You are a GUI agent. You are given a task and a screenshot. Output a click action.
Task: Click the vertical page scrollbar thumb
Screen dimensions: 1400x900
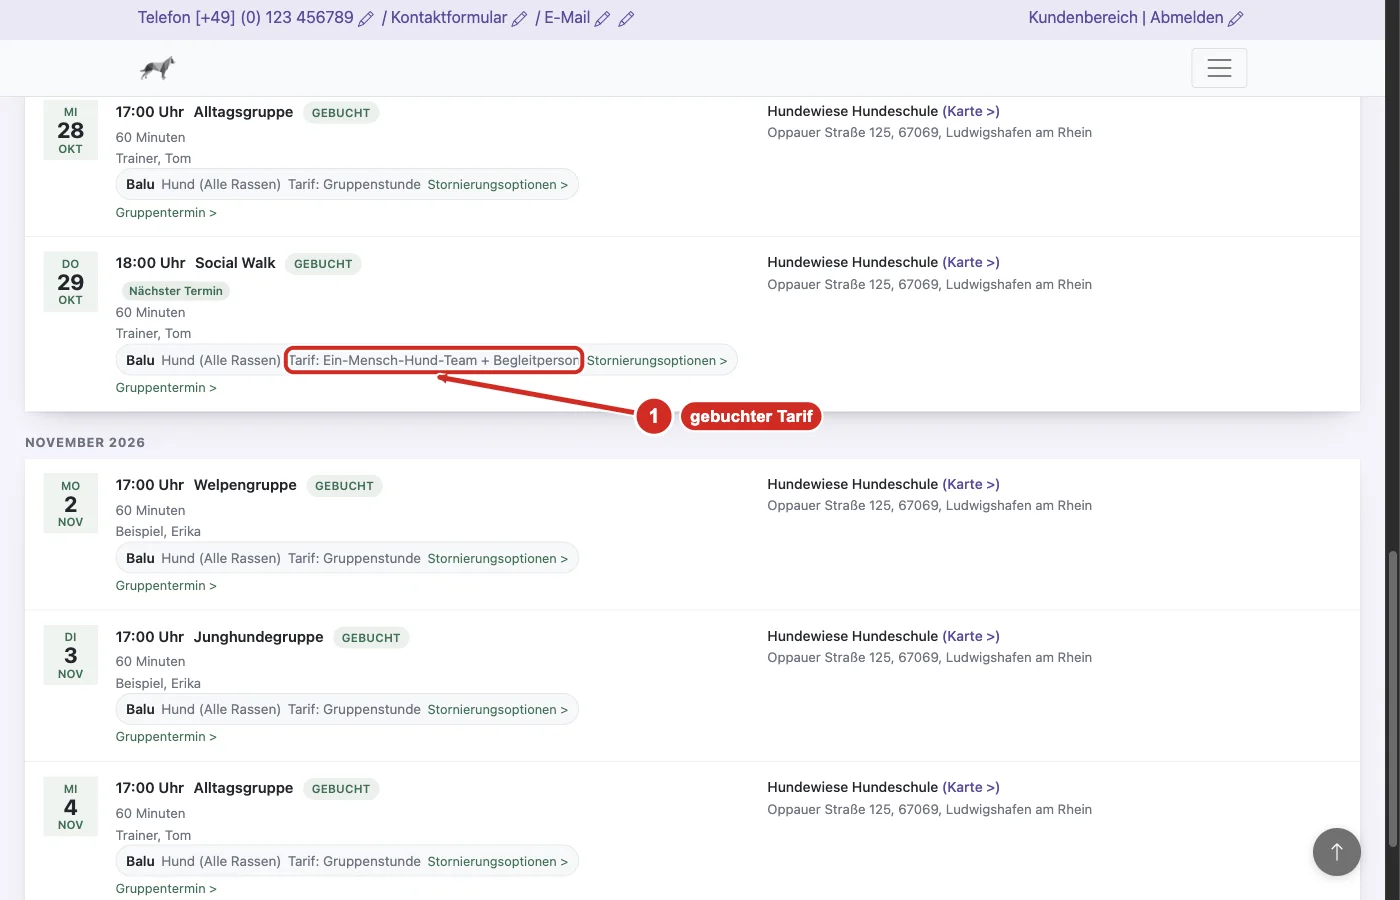(x=1392, y=700)
